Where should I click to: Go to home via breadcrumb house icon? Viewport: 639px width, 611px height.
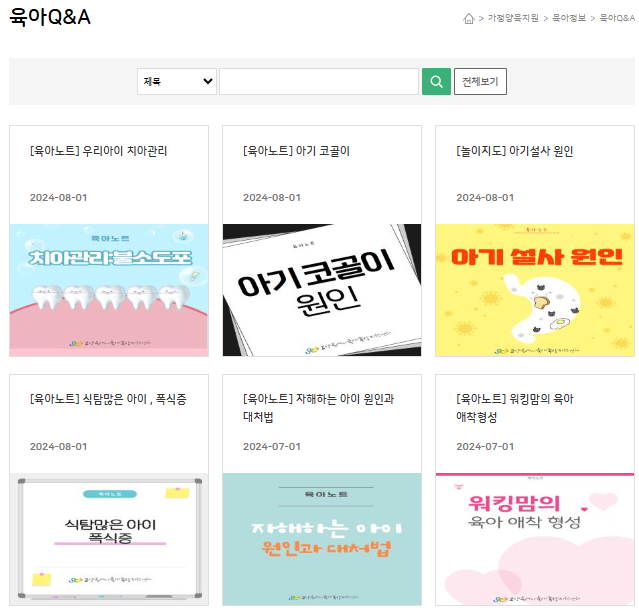pyautogui.click(x=469, y=18)
